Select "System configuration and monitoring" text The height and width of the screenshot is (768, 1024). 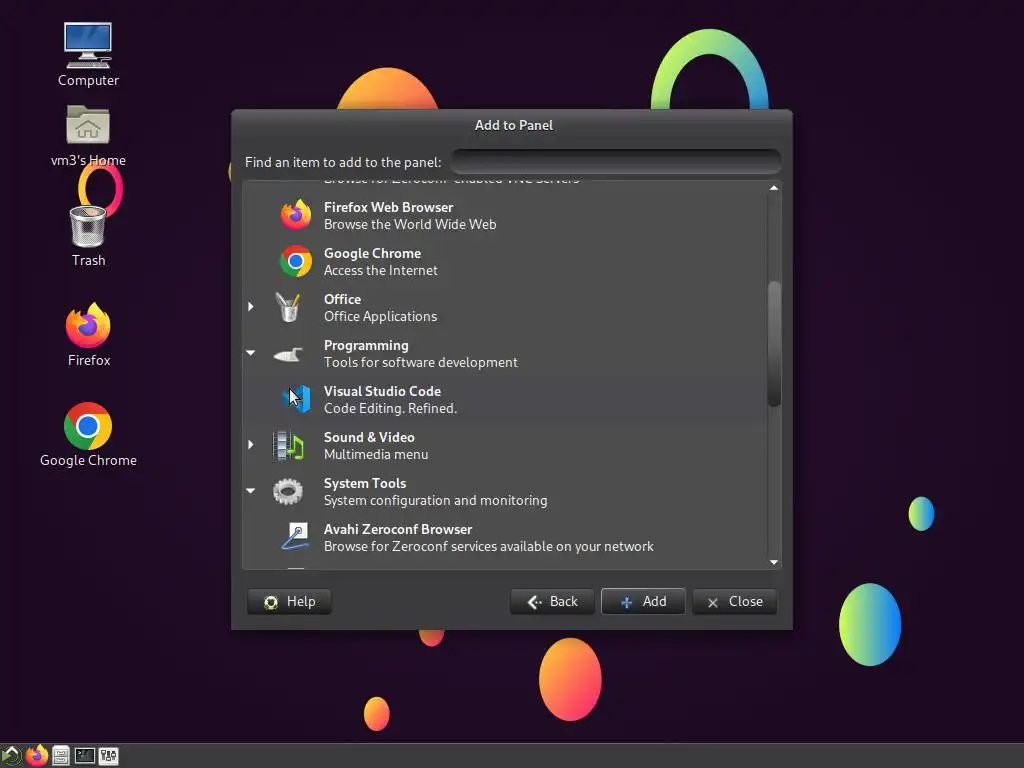436,501
